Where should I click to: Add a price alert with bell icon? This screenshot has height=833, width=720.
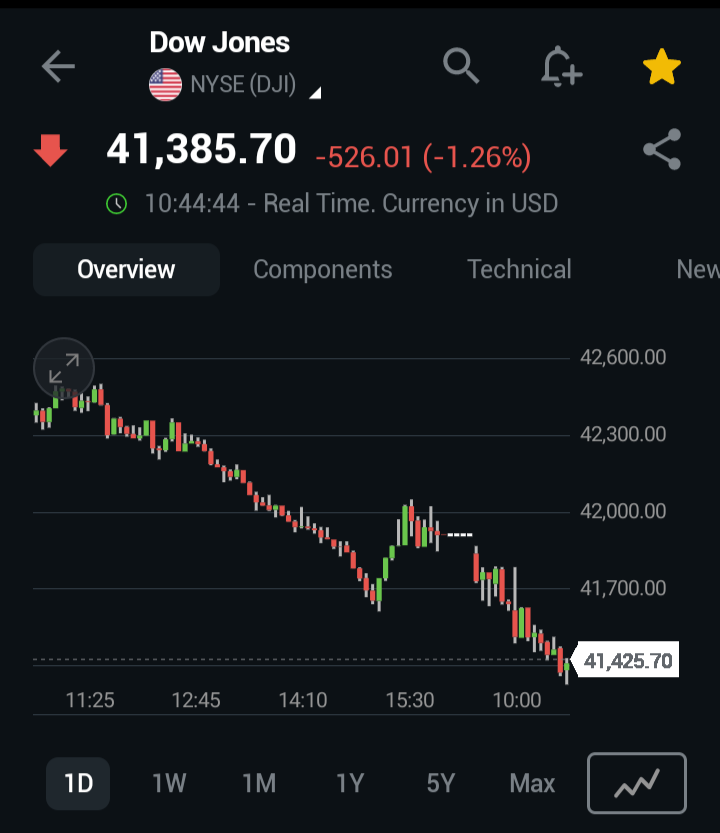point(561,66)
